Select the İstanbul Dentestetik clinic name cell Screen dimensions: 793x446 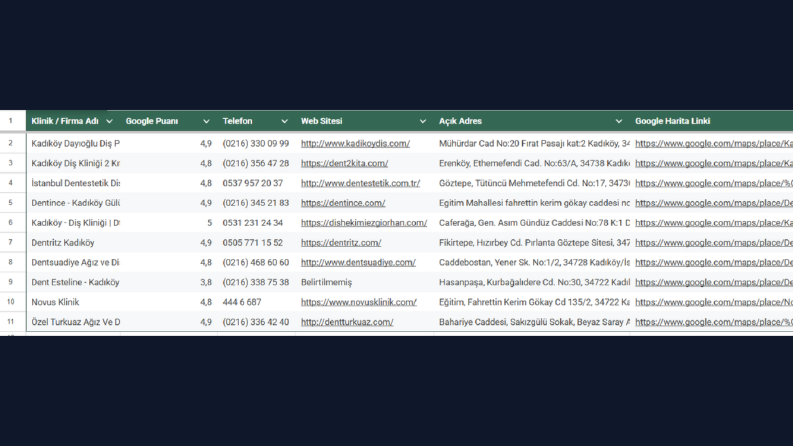(x=74, y=183)
